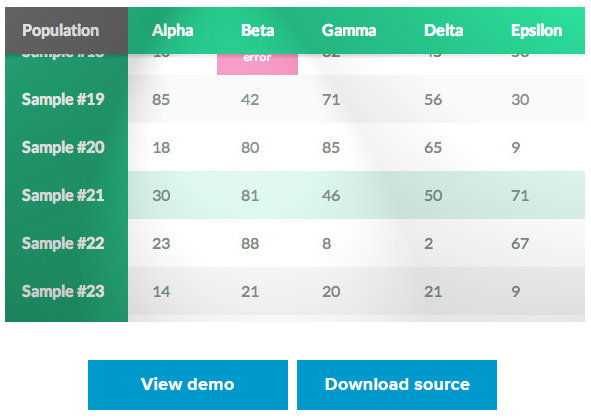Viewport: 591px width, 420px height.
Task: Click Epsilon value 67 in Sample #22
Action: click(520, 244)
